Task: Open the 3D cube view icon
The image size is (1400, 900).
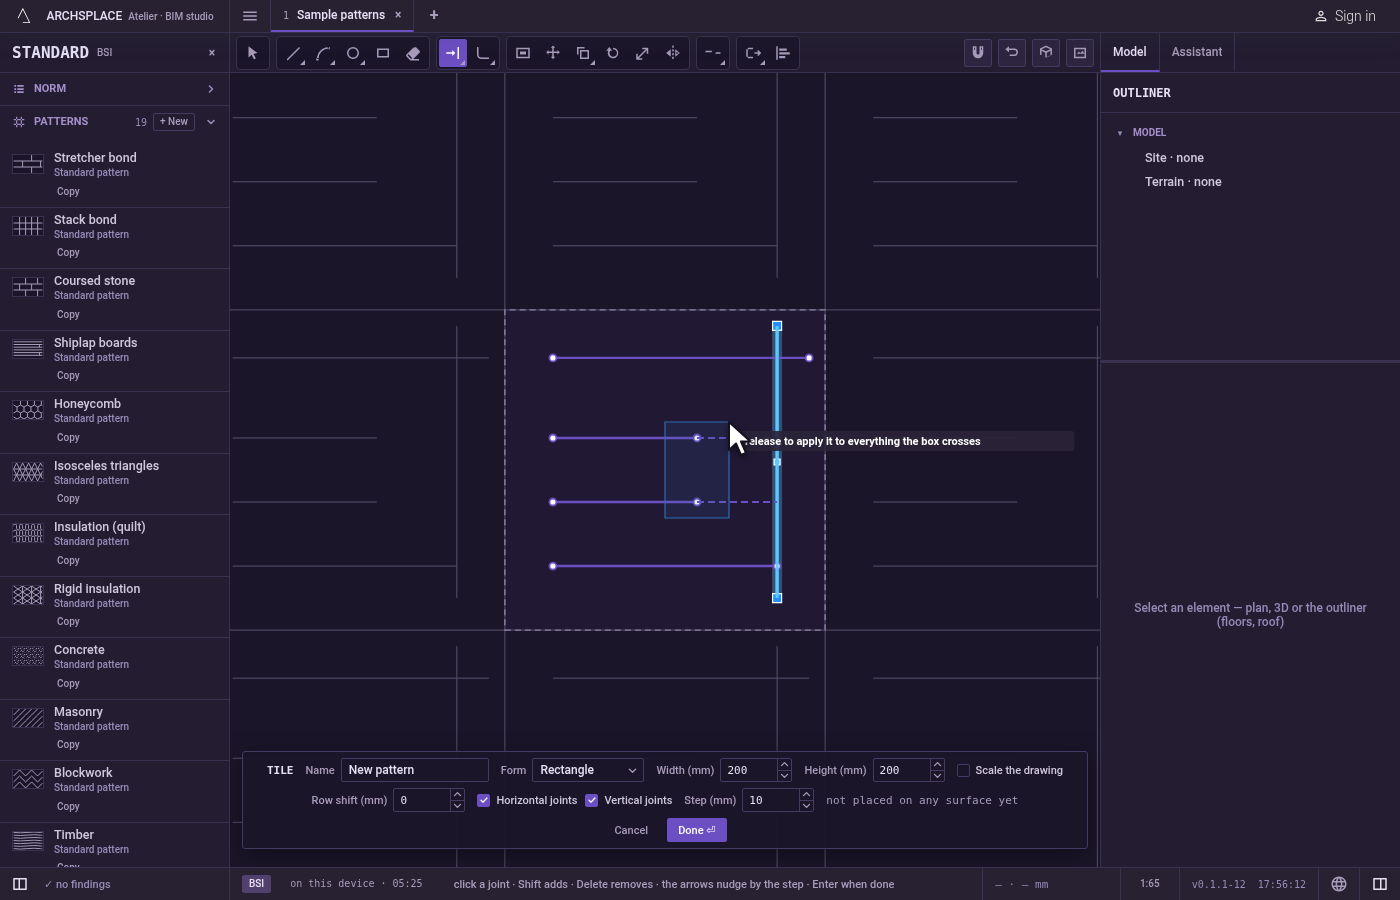Action: click(1046, 53)
